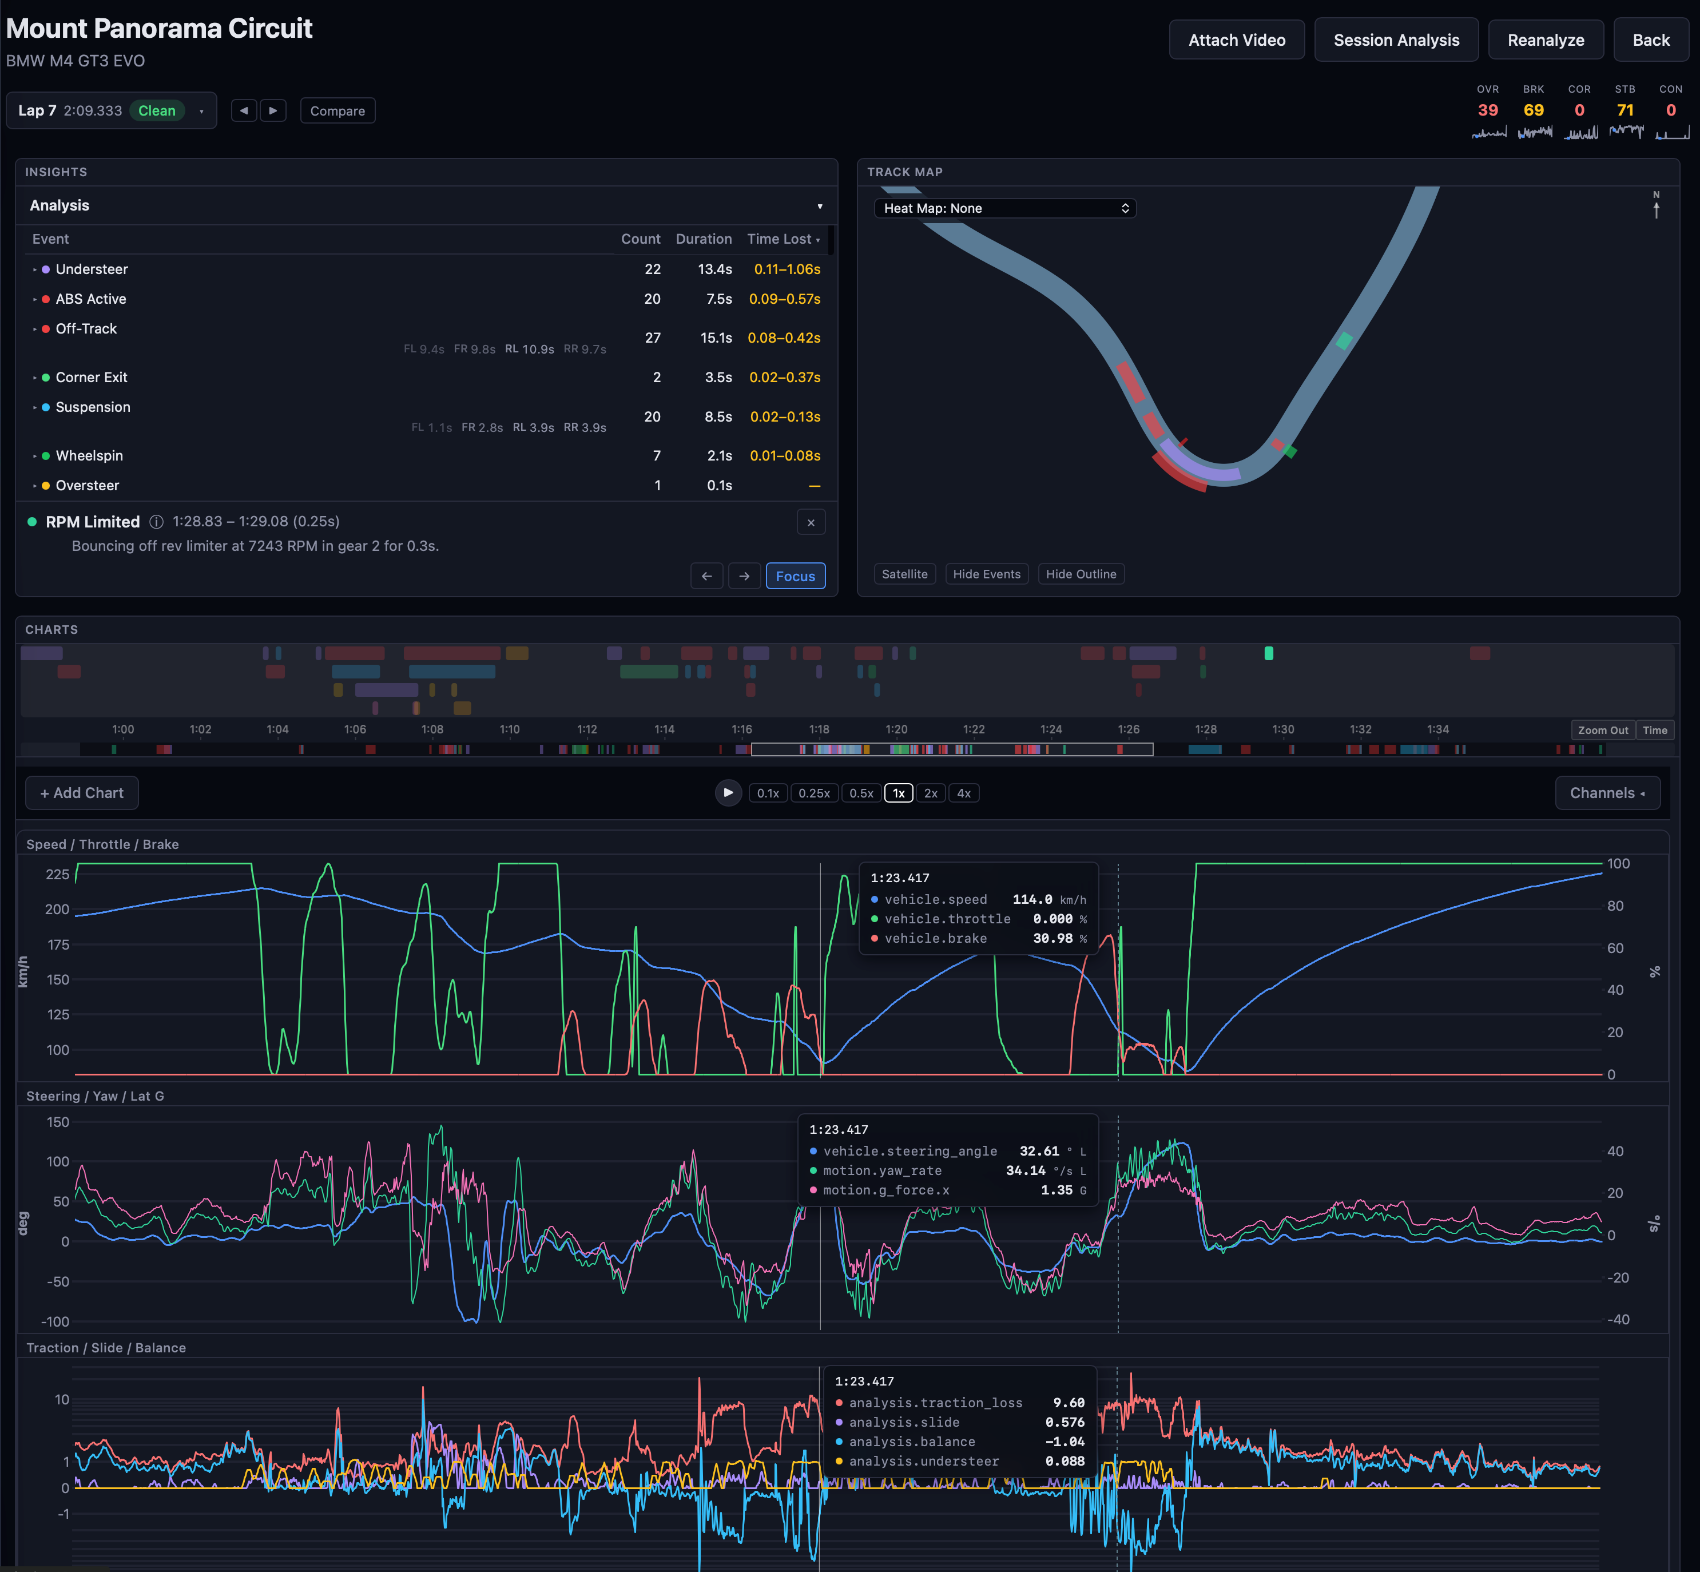This screenshot has height=1572, width=1700.
Task: Jump to previous event arrow
Action: pos(707,576)
